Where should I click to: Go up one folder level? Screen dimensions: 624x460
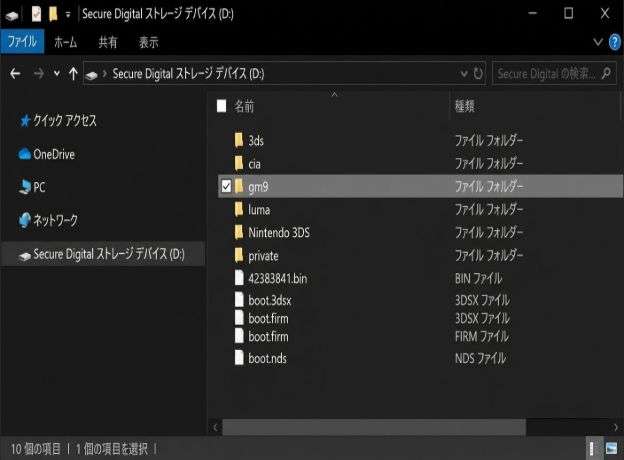pos(73,74)
